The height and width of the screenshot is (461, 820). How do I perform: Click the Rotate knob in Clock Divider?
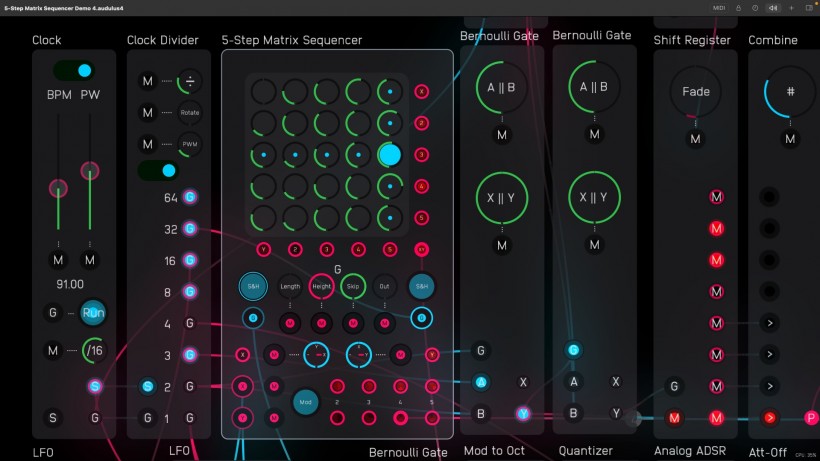[x=190, y=113]
